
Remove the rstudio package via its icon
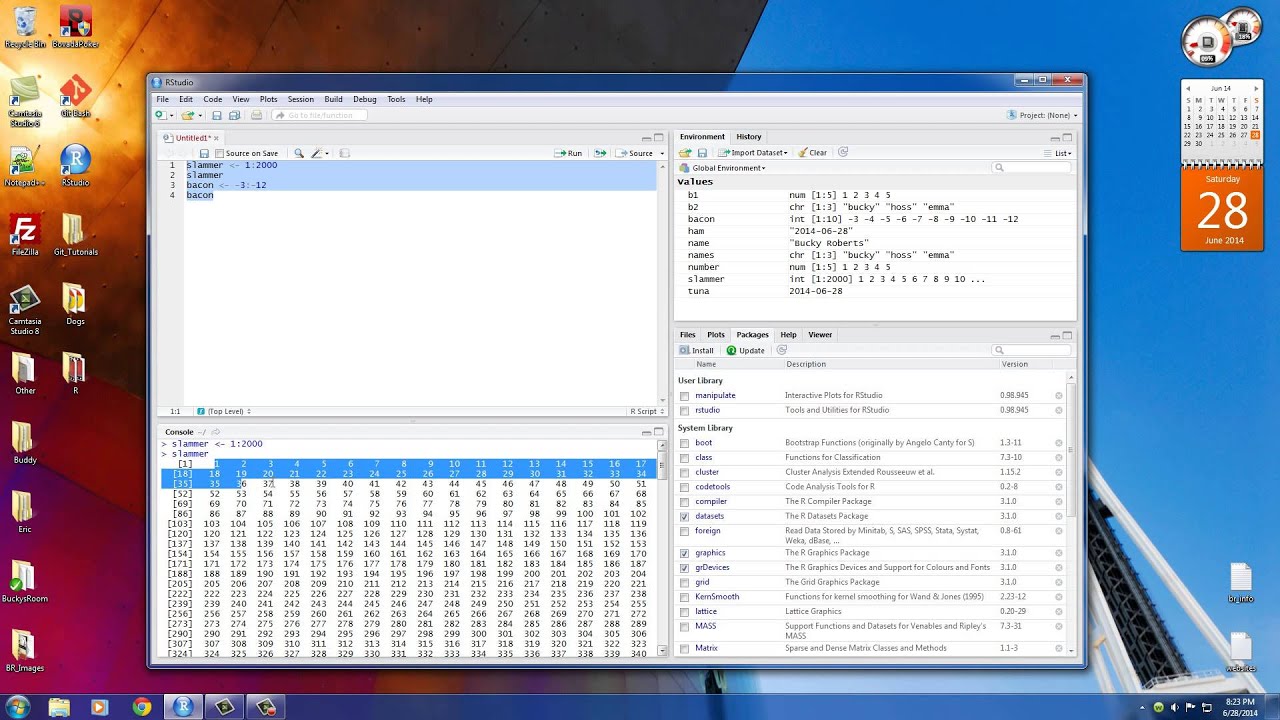pos(1058,411)
